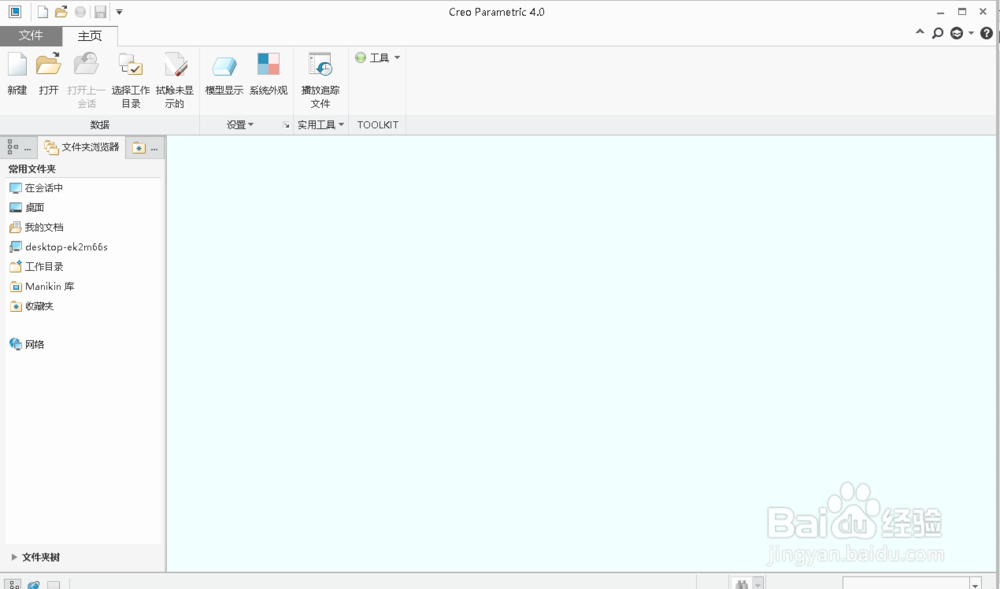
Task: Open the Manikin 库 folder
Action: click(x=41, y=287)
